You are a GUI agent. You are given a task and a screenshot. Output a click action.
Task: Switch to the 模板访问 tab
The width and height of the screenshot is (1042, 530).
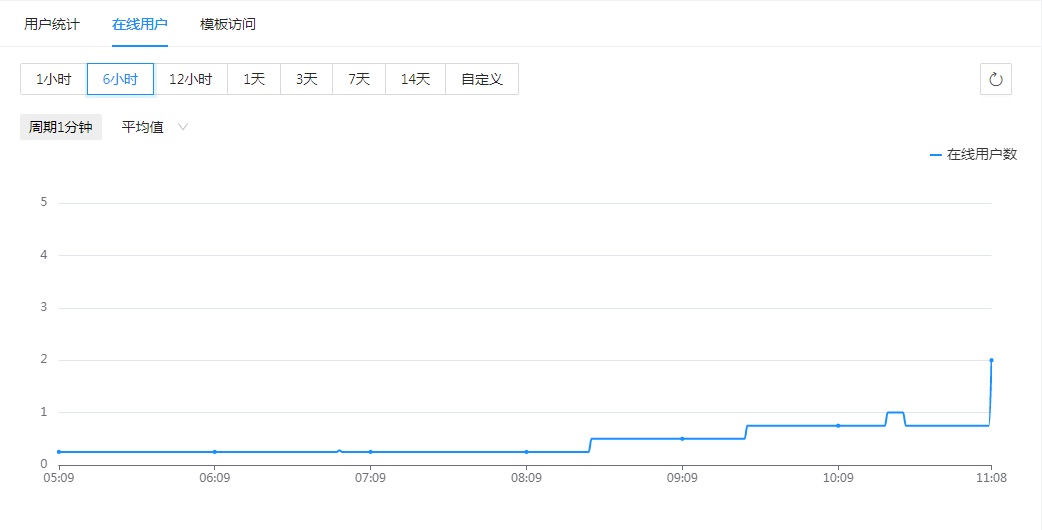pos(228,24)
